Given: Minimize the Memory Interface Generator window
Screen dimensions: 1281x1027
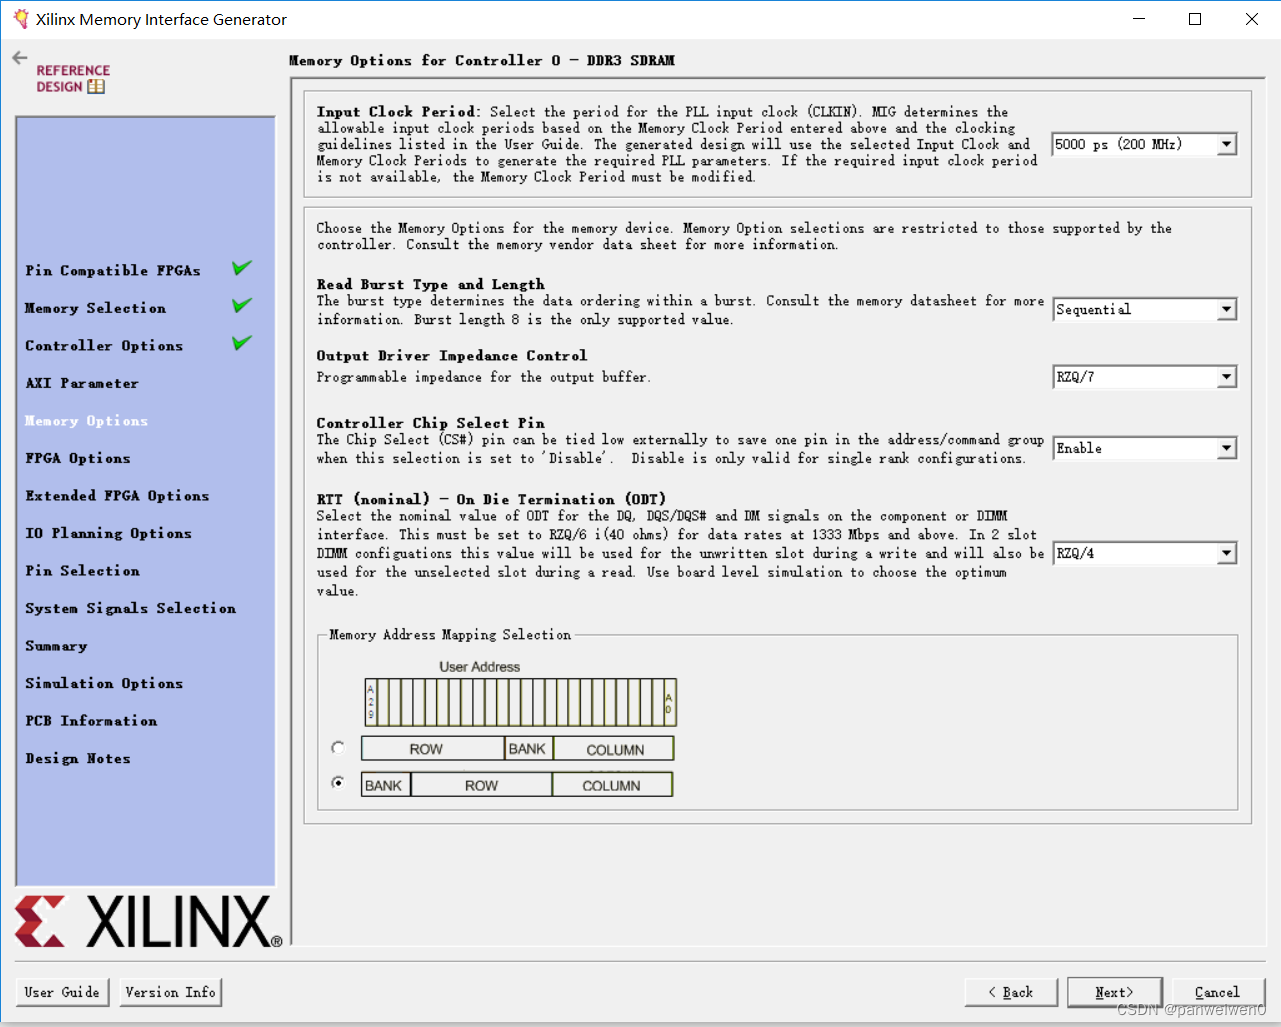Looking at the screenshot, I should coord(1139,19).
